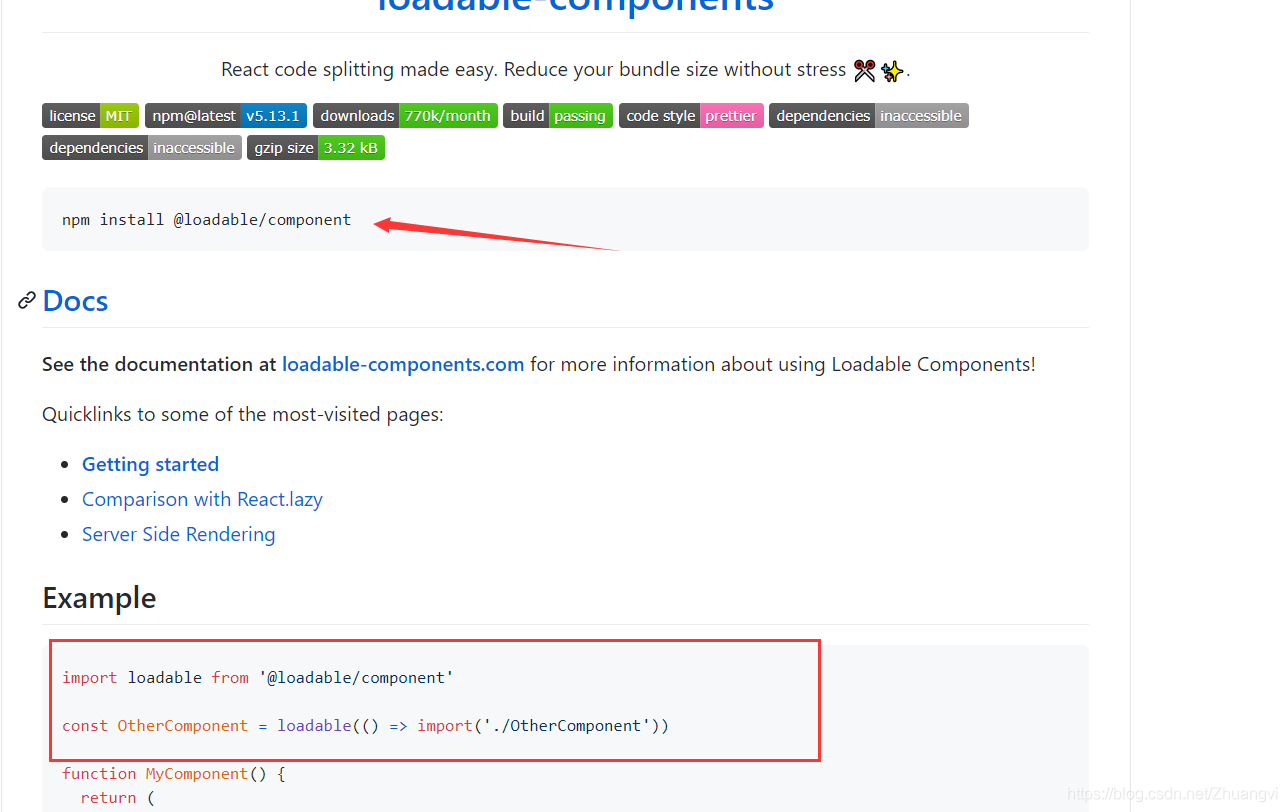
Task: Open Comparison with React.lazy link
Action: (202, 499)
